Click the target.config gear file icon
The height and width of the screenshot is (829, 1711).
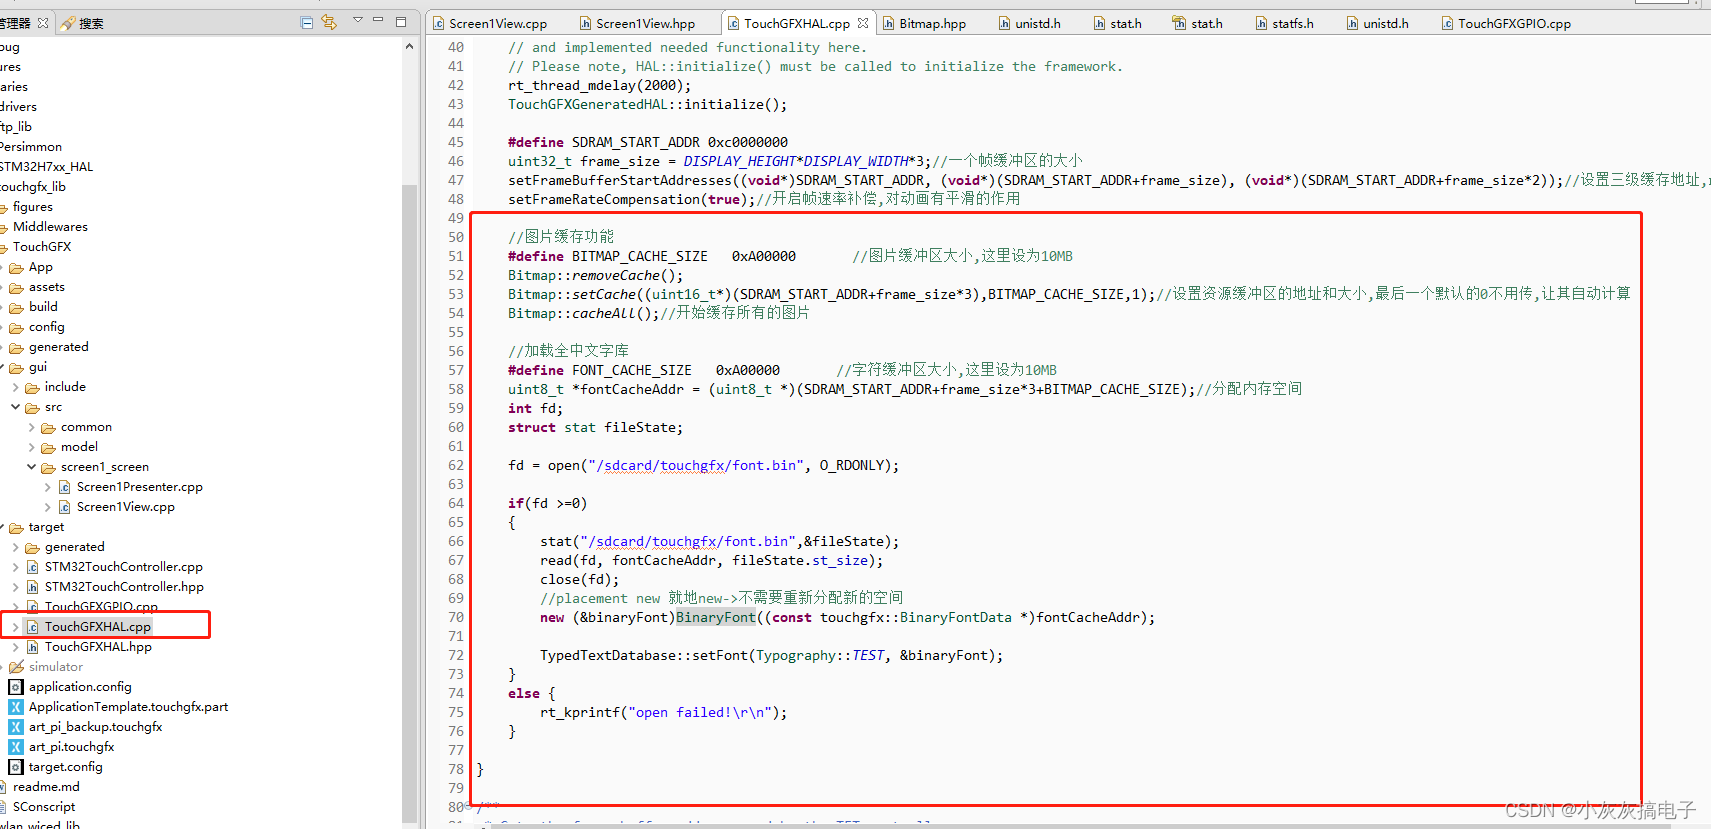(x=16, y=767)
